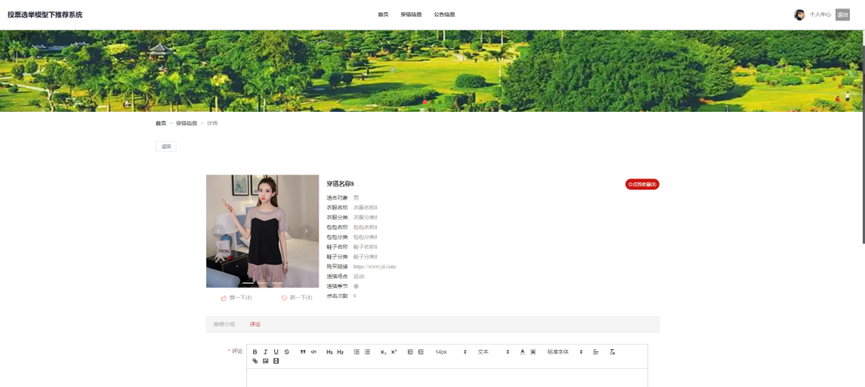Click the user avatar in the header
The width and height of the screenshot is (865, 387).
pos(799,15)
